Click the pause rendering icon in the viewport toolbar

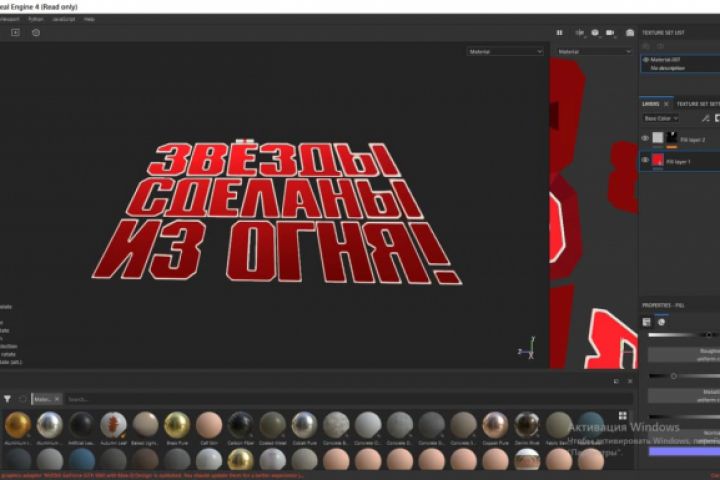[559, 33]
